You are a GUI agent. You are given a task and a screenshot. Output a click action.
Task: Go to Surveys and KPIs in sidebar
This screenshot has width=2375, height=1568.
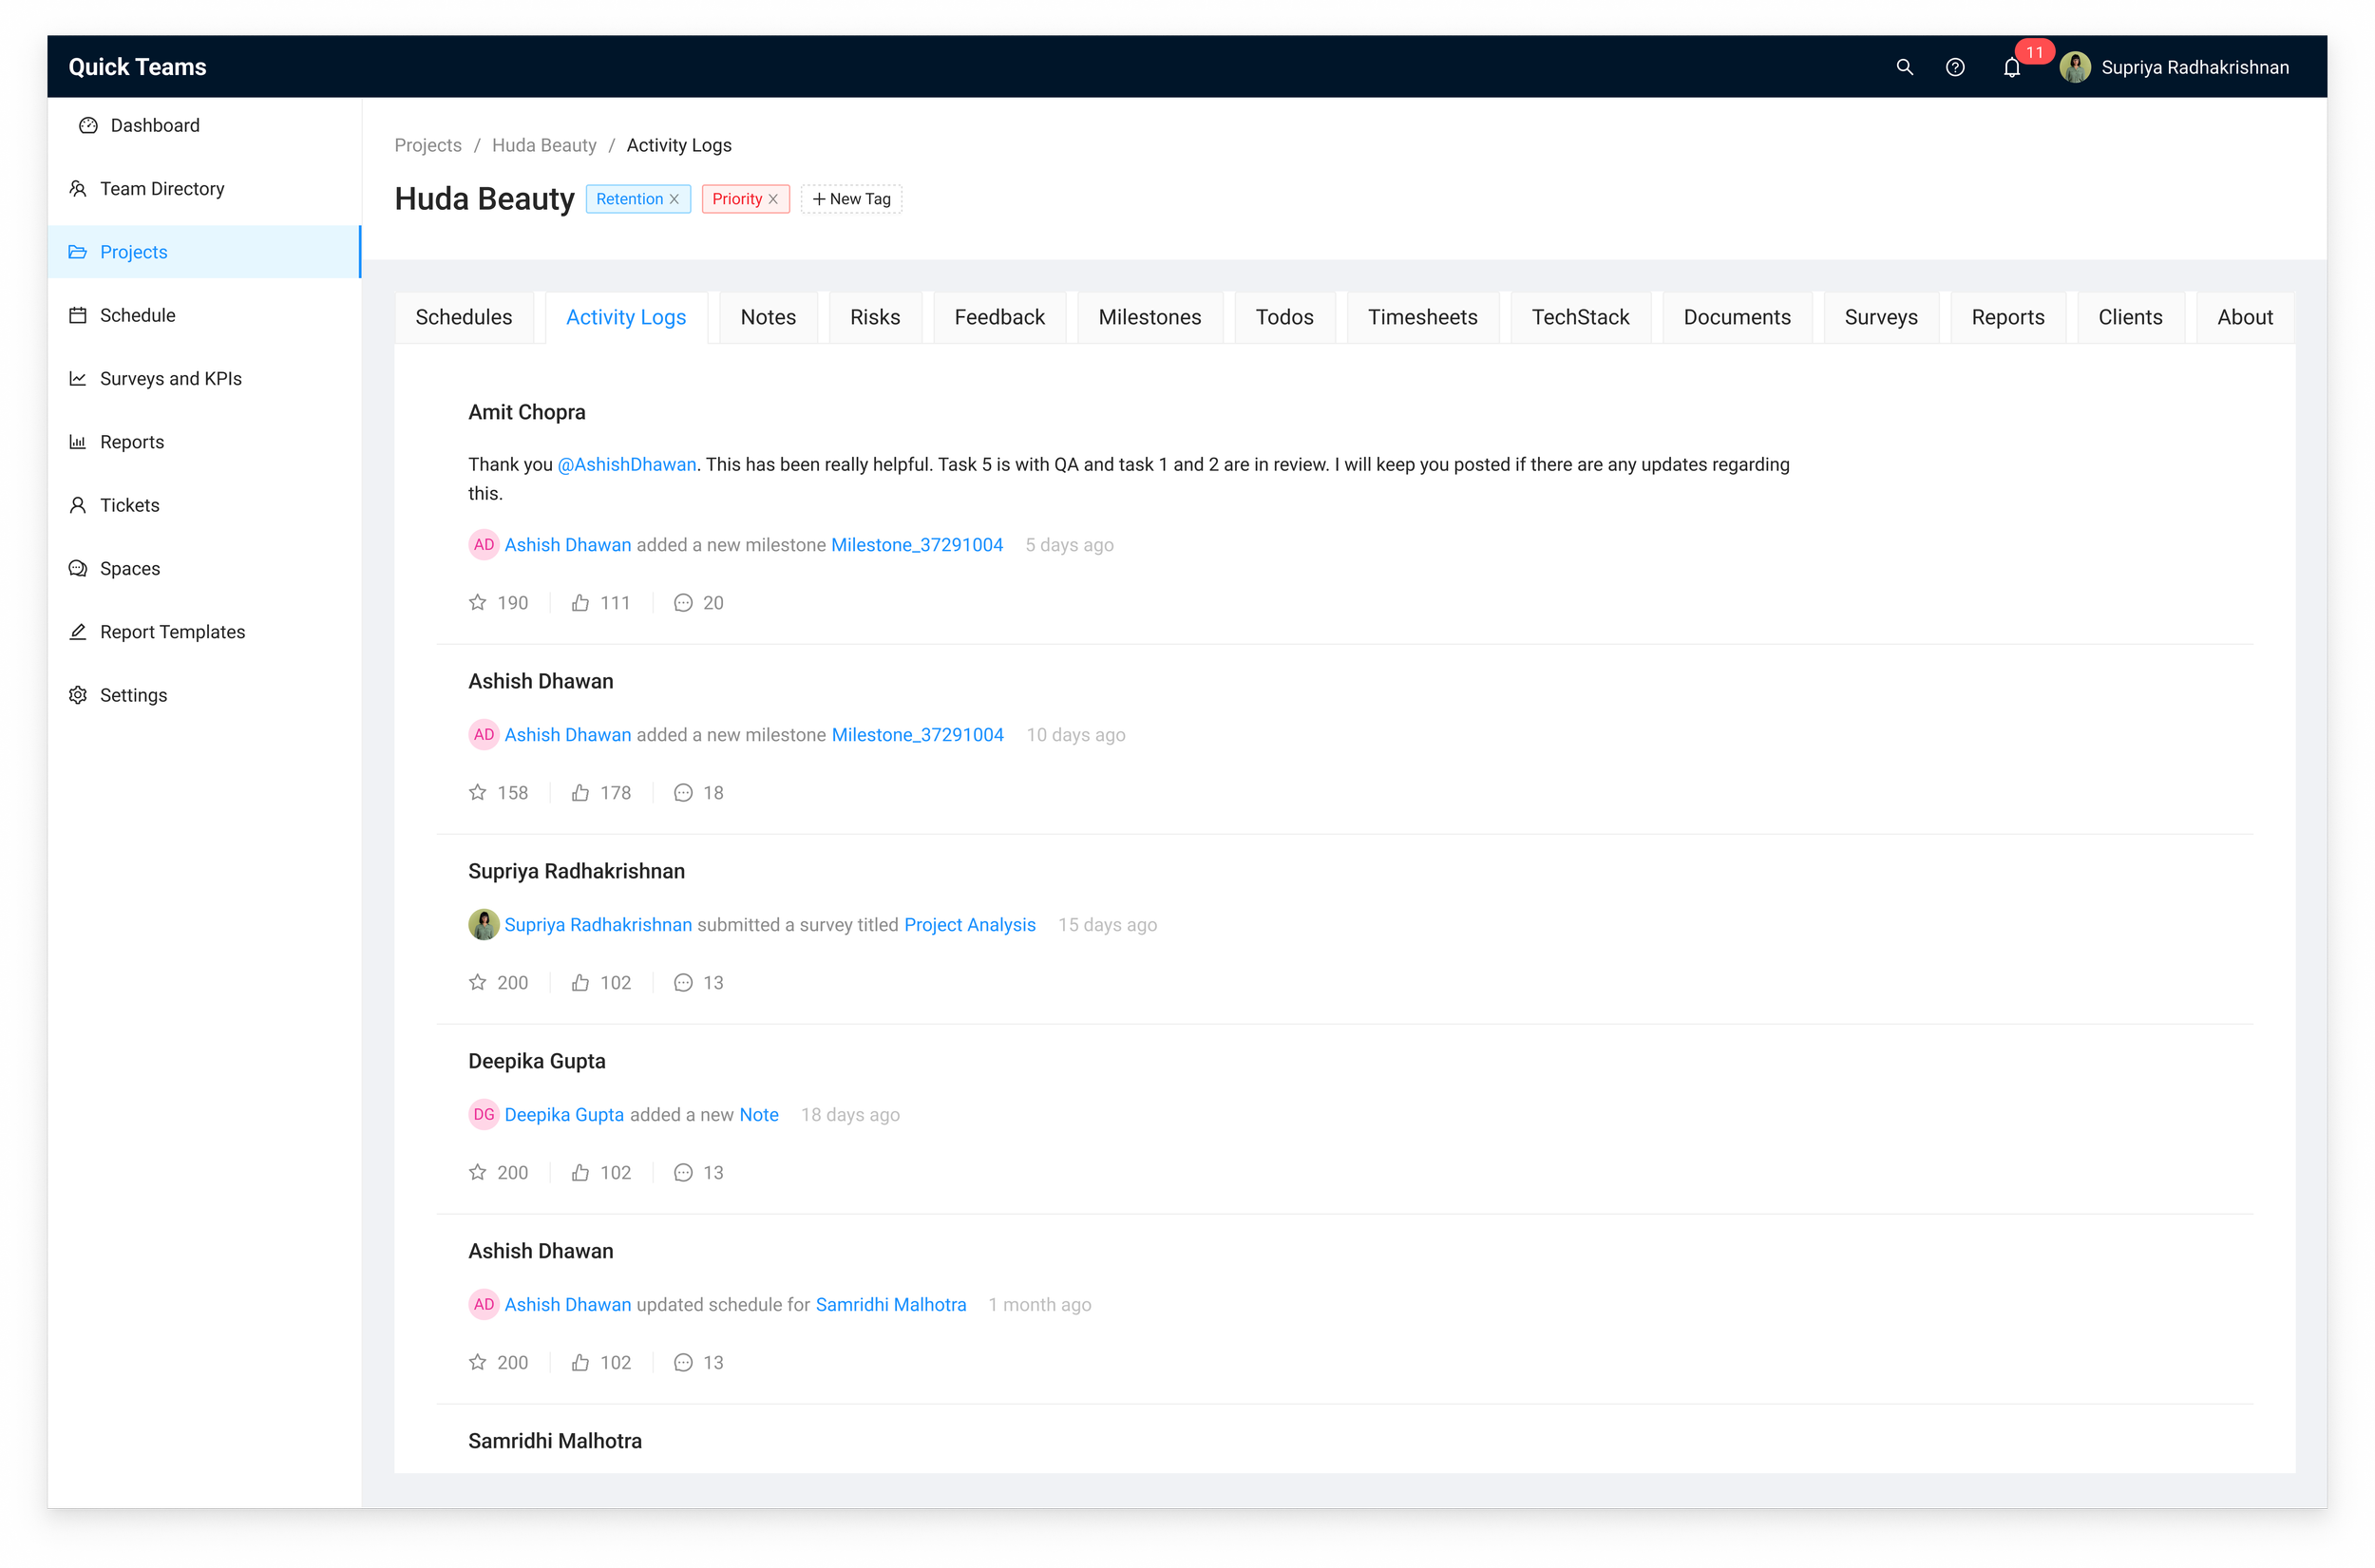point(171,379)
